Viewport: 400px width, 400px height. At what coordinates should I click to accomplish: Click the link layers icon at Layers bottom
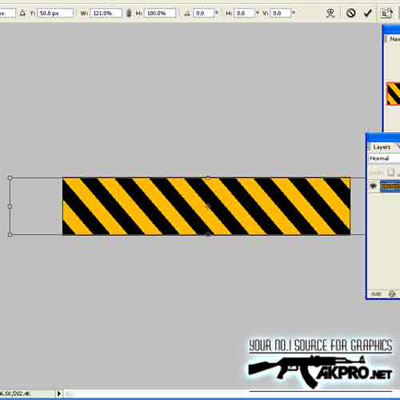[376, 294]
